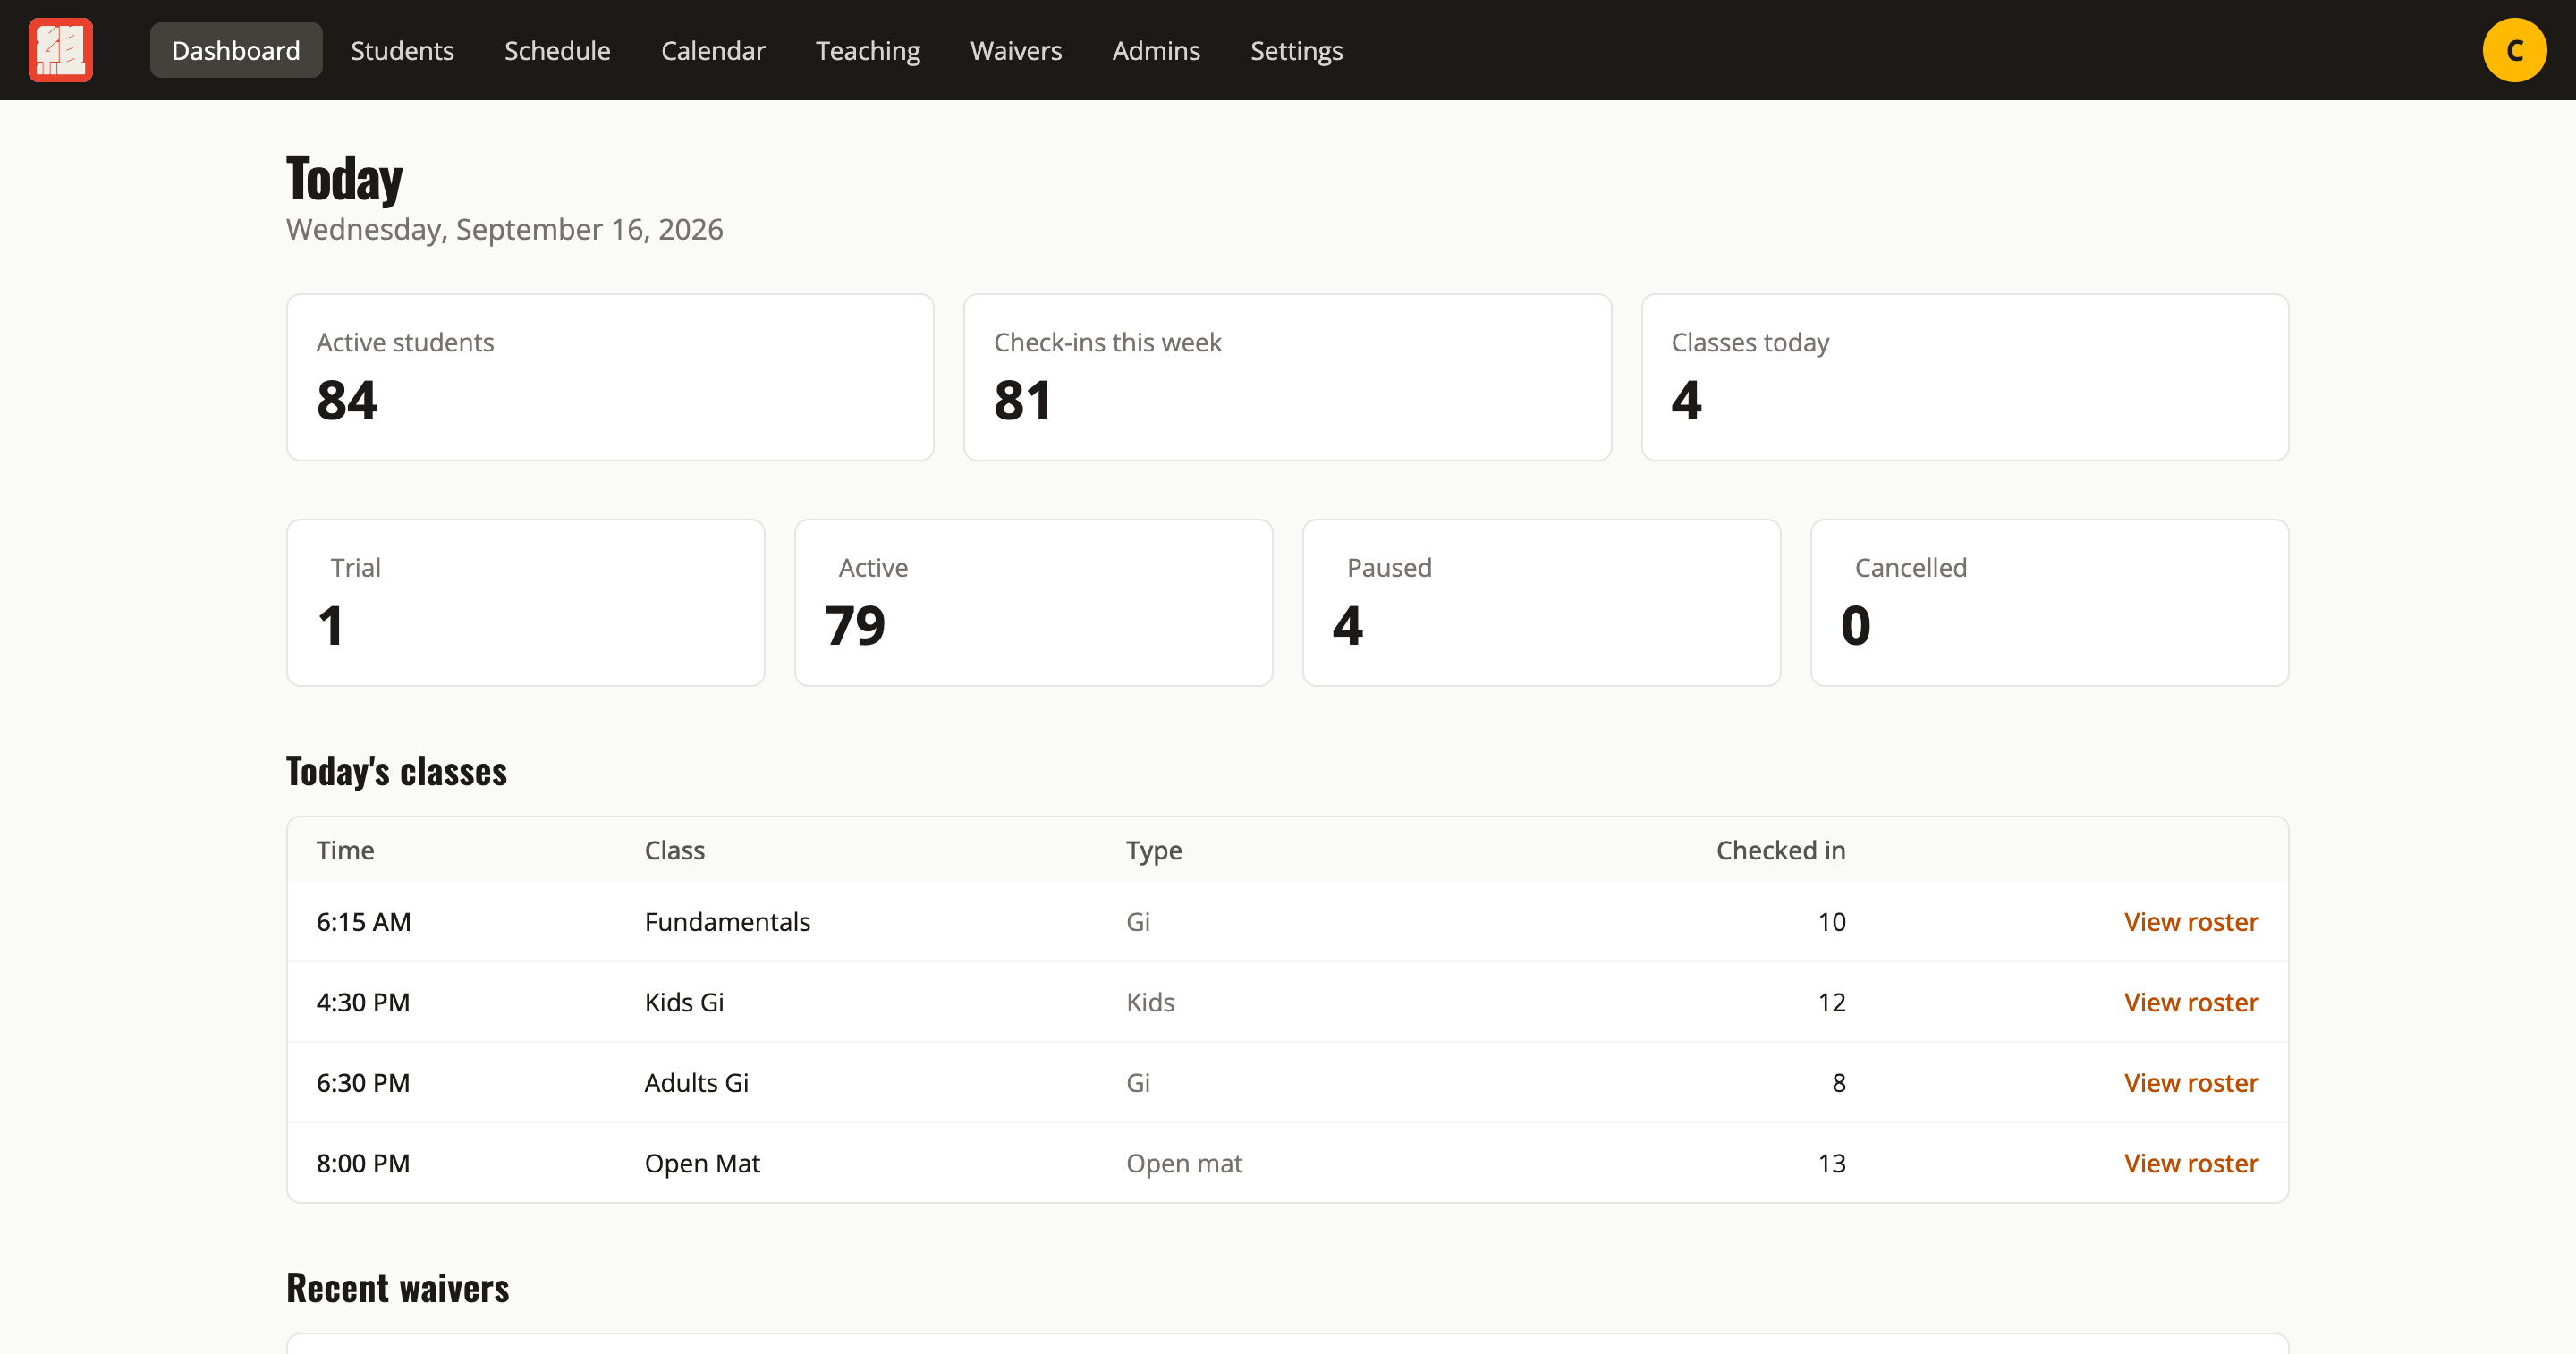Navigate to Teaching
The image size is (2576, 1354).
[868, 50]
